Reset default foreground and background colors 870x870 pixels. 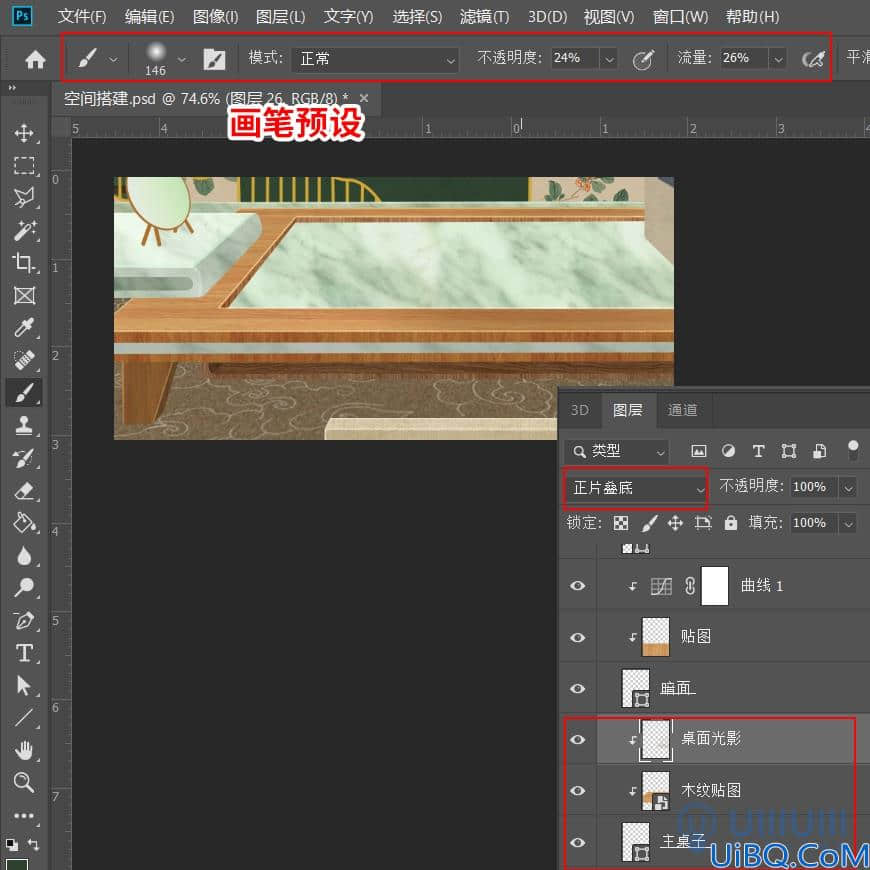(x=12, y=844)
